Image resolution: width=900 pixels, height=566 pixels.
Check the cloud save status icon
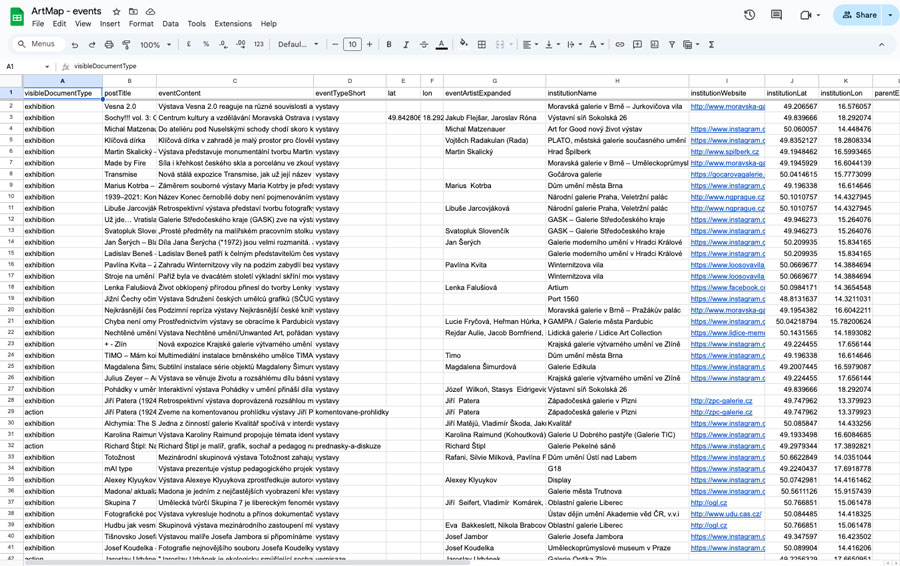point(150,11)
